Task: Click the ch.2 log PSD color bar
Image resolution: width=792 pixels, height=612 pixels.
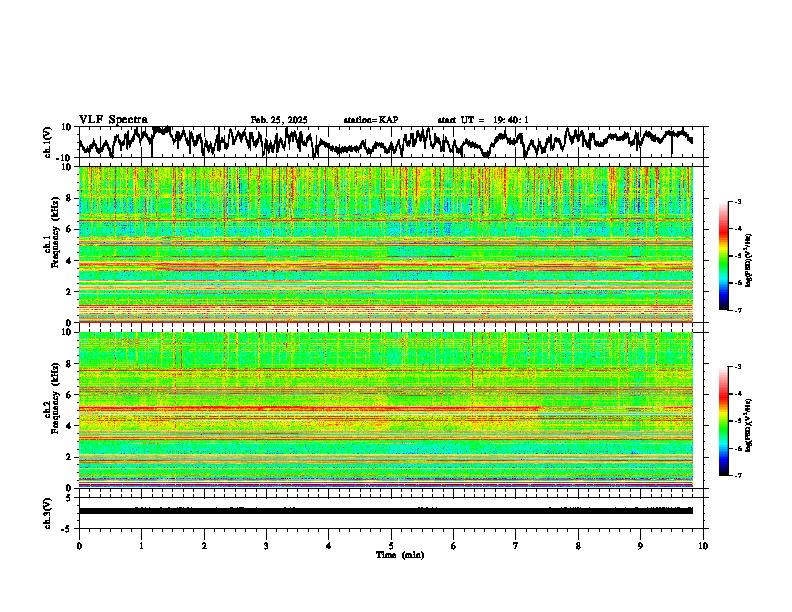Action: (x=723, y=421)
